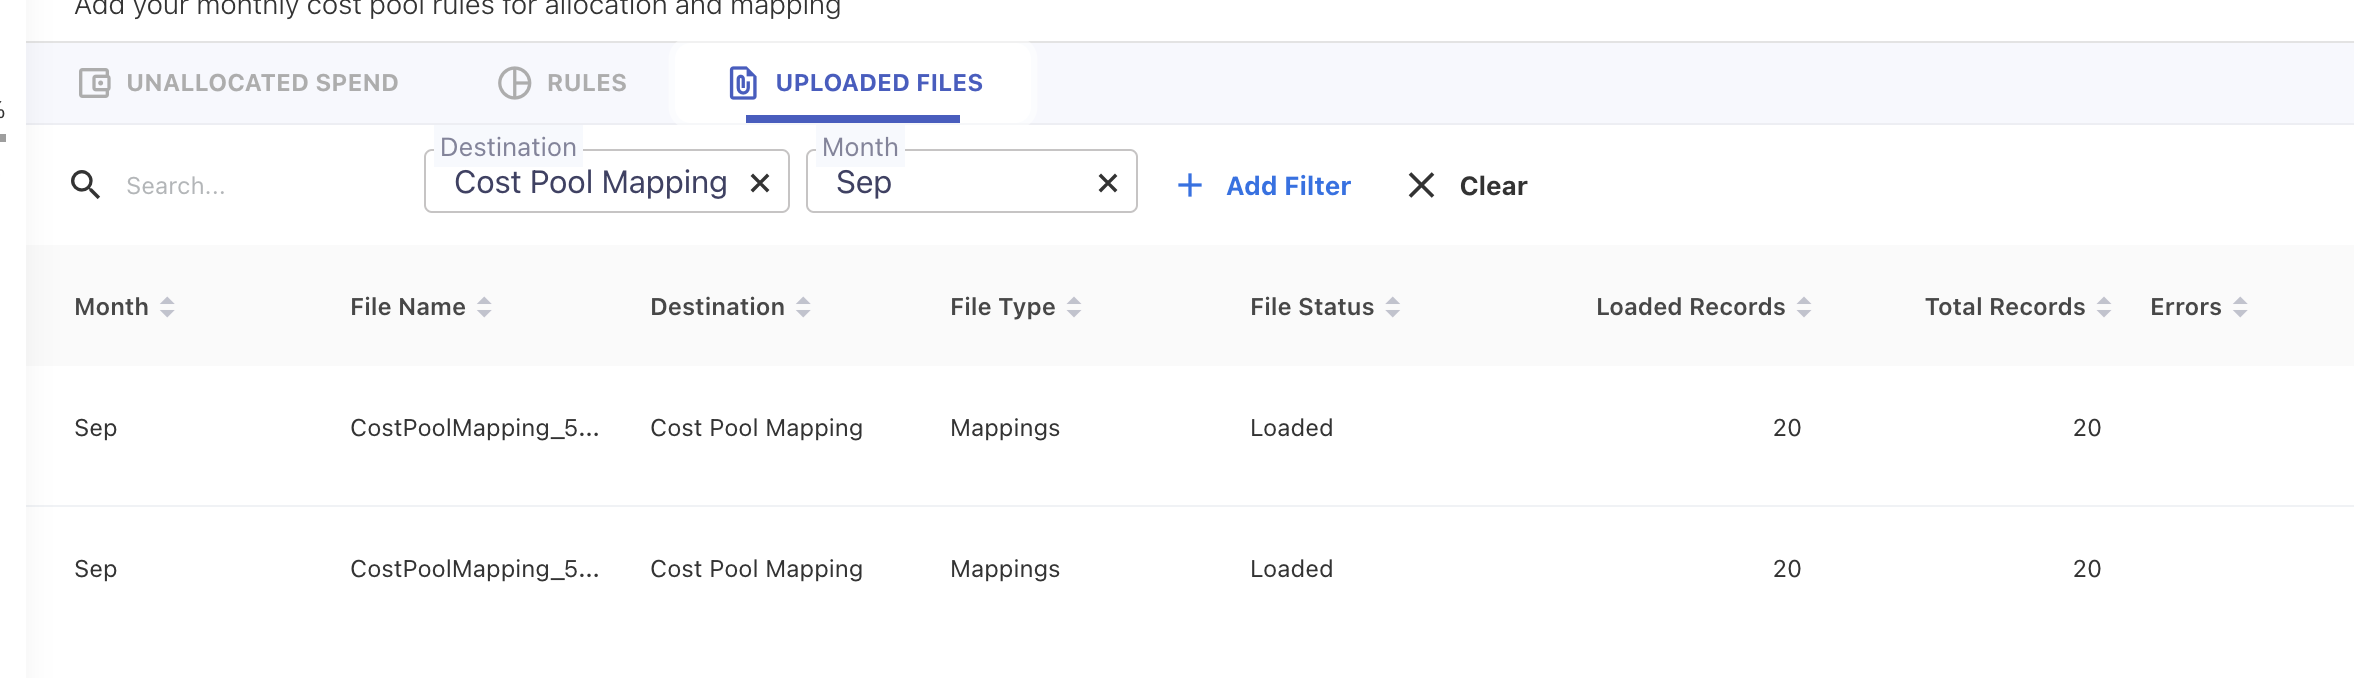Sort table by Errors column
This screenshot has width=2370, height=678.
pyautogui.click(x=2240, y=307)
